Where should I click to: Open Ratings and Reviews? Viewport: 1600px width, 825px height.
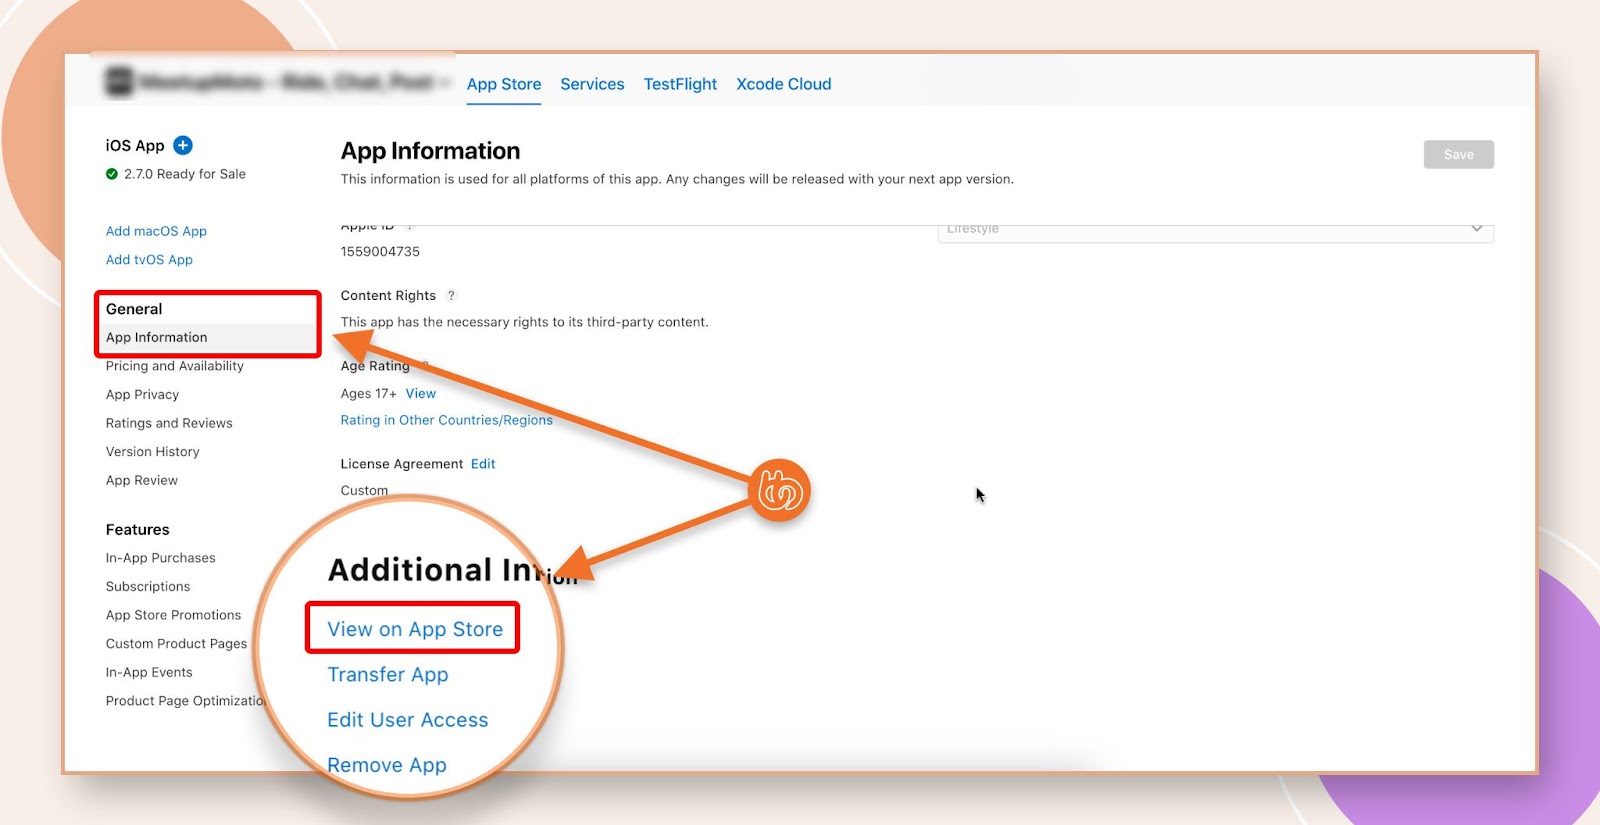tap(169, 423)
